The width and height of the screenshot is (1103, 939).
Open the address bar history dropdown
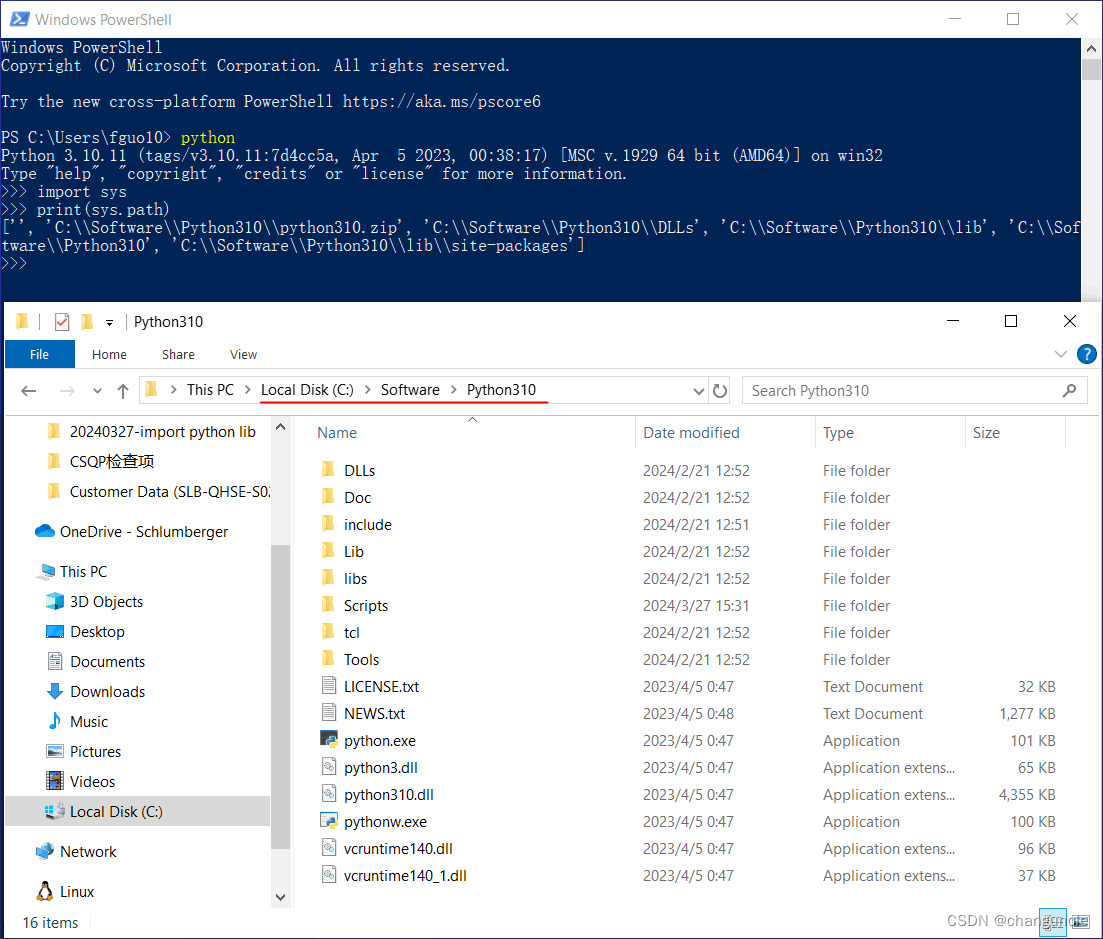698,391
